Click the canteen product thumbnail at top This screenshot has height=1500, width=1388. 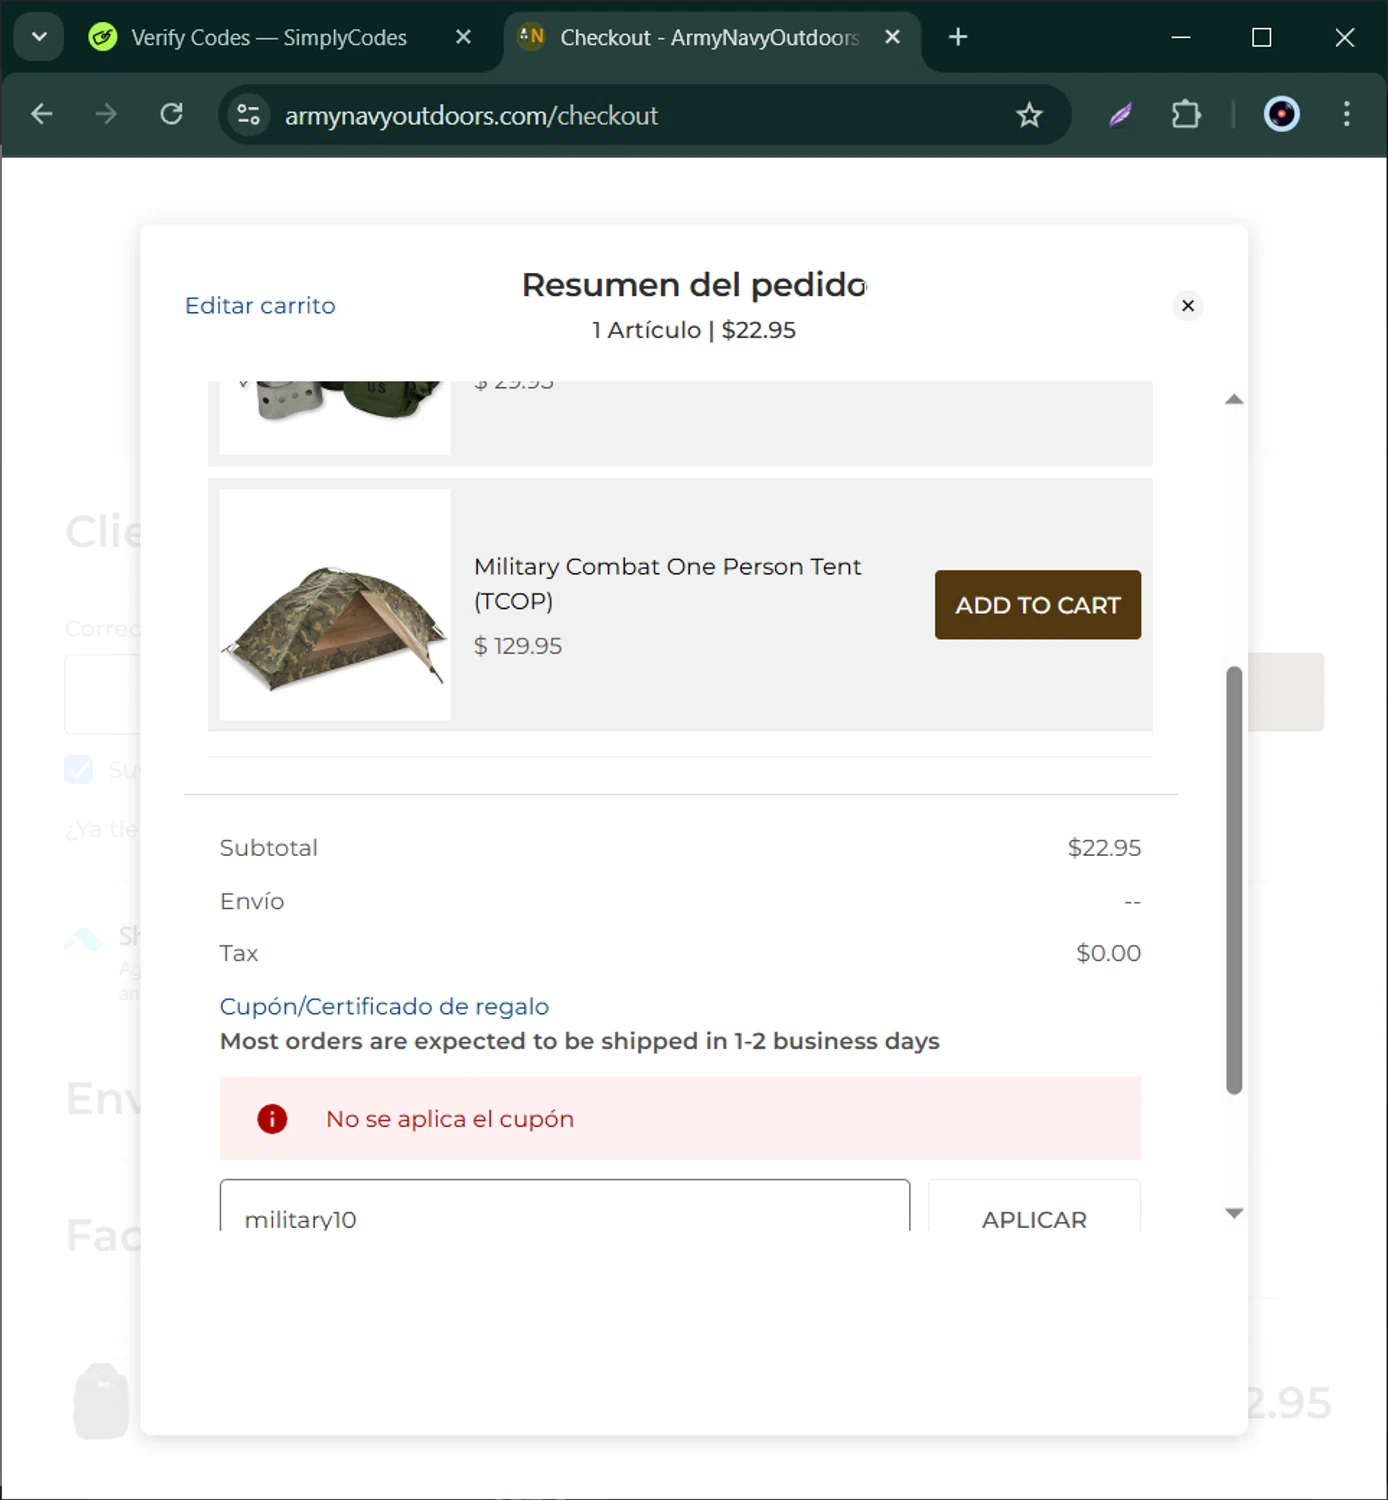coord(335,417)
